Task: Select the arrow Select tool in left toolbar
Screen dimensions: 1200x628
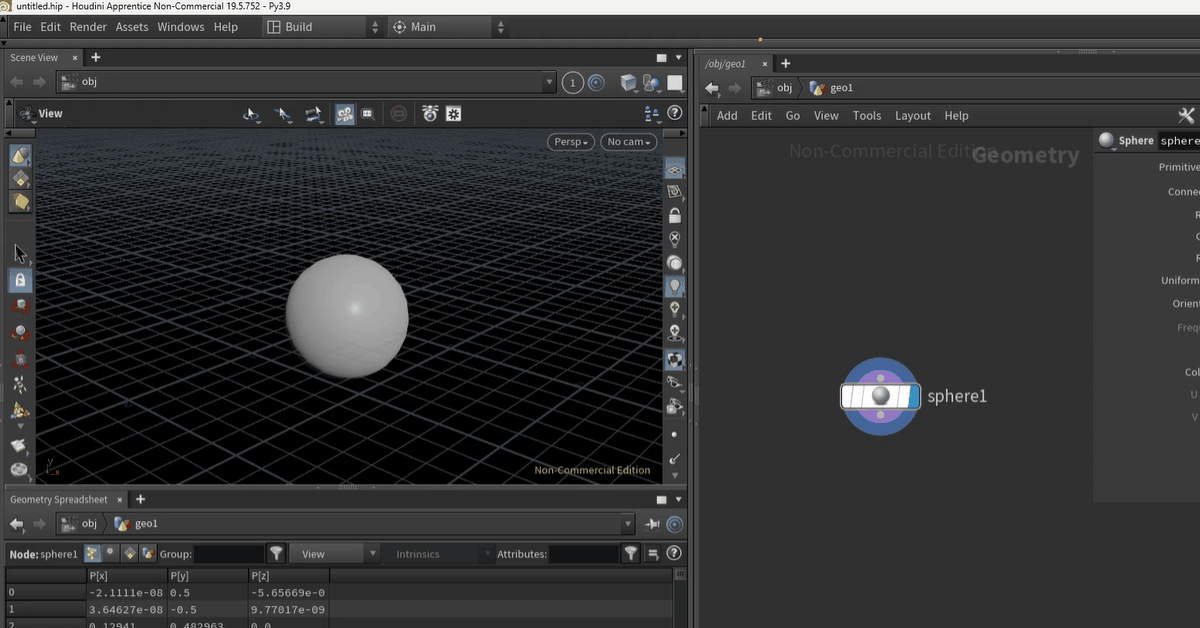Action: (20, 254)
